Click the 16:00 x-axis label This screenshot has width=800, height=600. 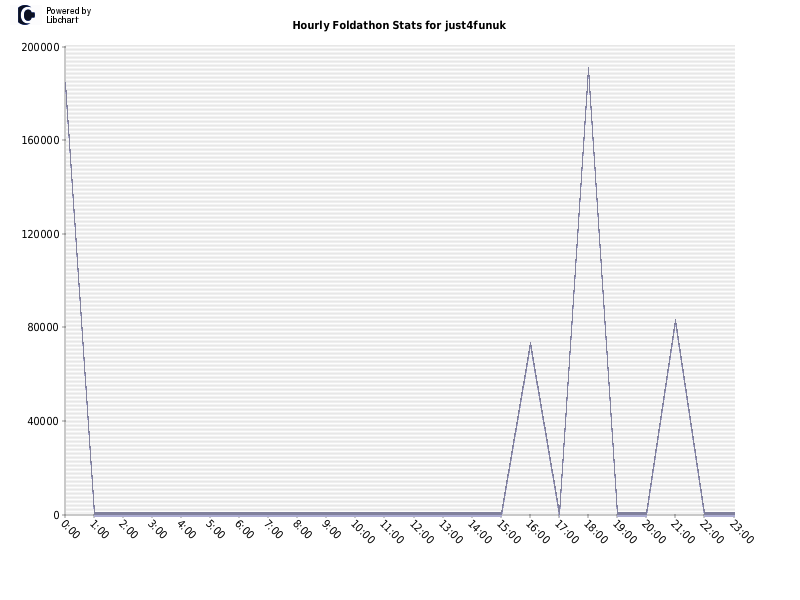tap(538, 532)
